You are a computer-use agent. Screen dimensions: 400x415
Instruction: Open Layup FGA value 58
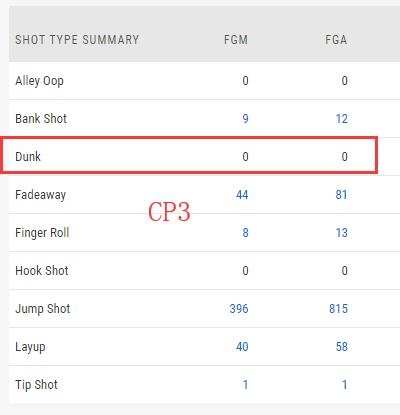[x=342, y=347]
